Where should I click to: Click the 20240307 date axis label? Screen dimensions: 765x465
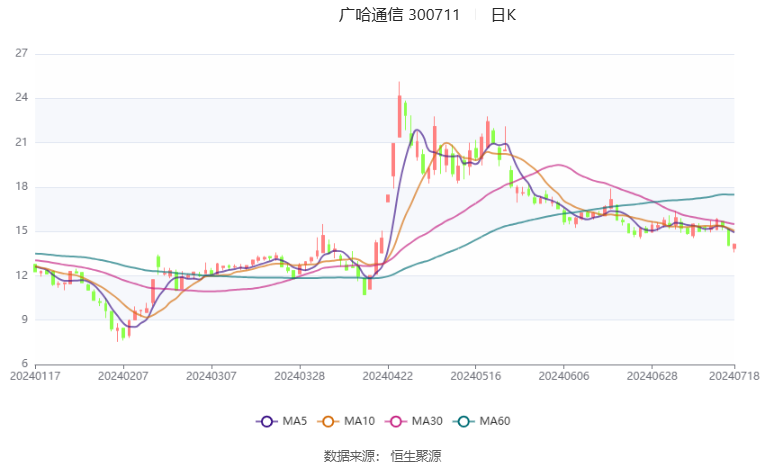tap(211, 376)
